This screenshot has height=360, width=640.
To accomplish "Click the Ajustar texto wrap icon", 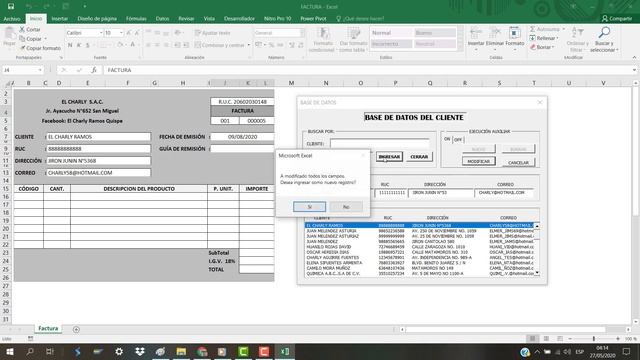I will coord(198,33).
